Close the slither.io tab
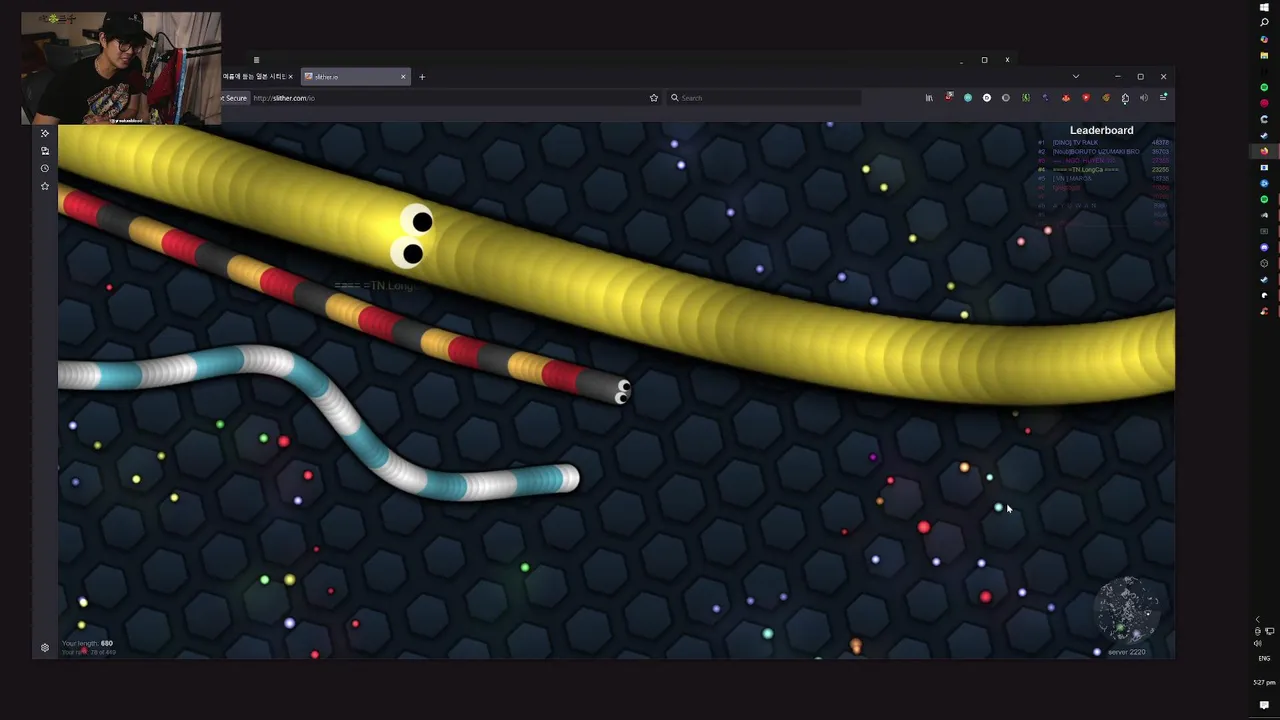Screen dimensions: 1280x720 (x=403, y=77)
